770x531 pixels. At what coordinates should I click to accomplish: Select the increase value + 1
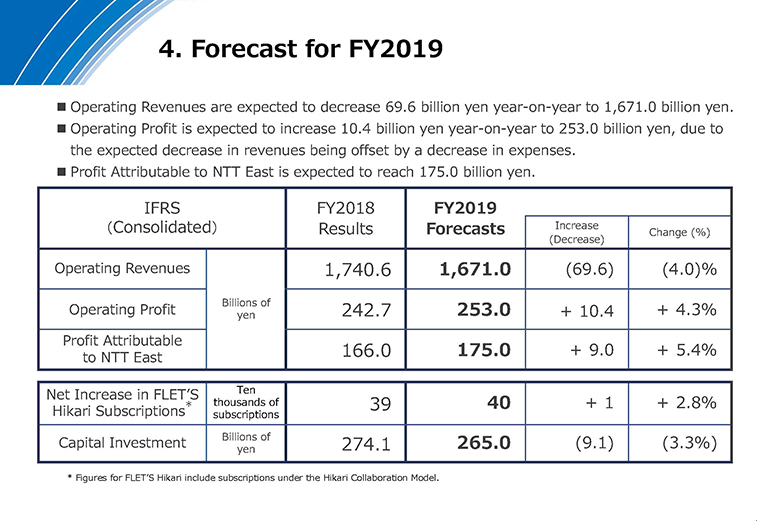pyautogui.click(x=600, y=403)
